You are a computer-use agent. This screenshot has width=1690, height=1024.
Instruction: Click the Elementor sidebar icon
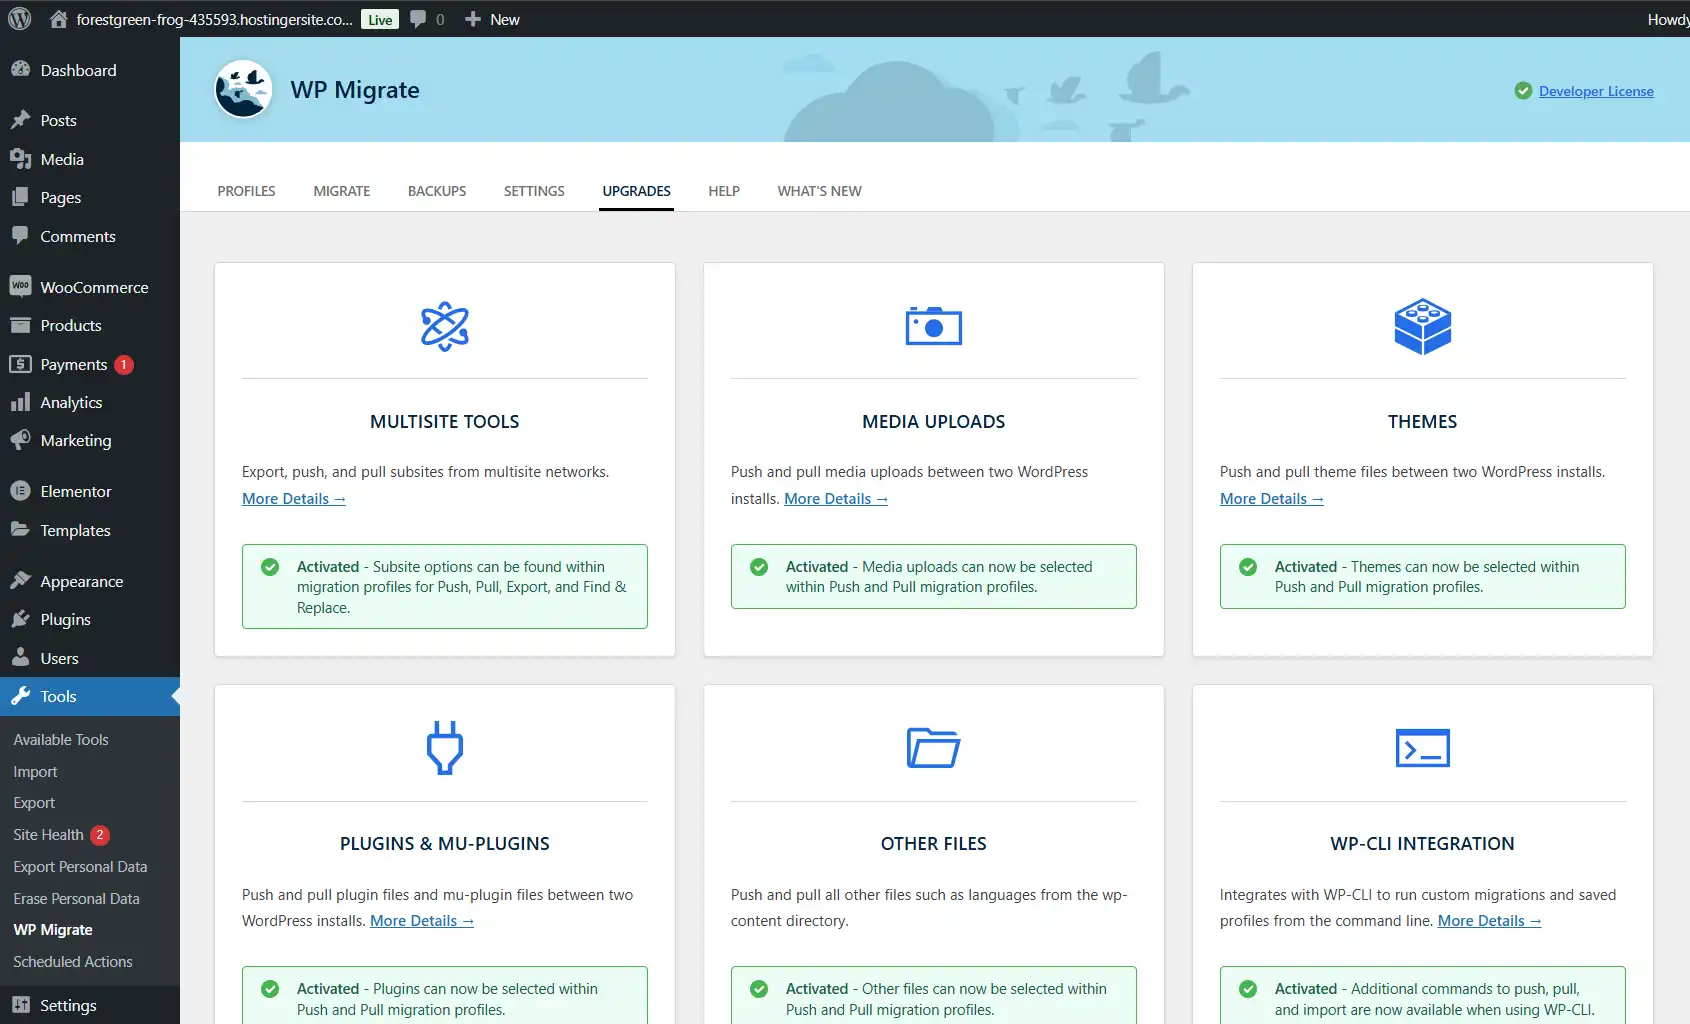(x=20, y=491)
